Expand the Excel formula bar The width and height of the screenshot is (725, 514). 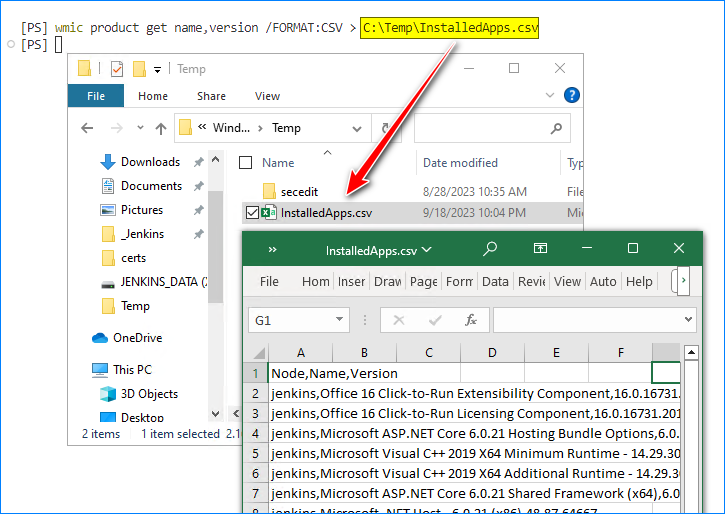coord(688,319)
